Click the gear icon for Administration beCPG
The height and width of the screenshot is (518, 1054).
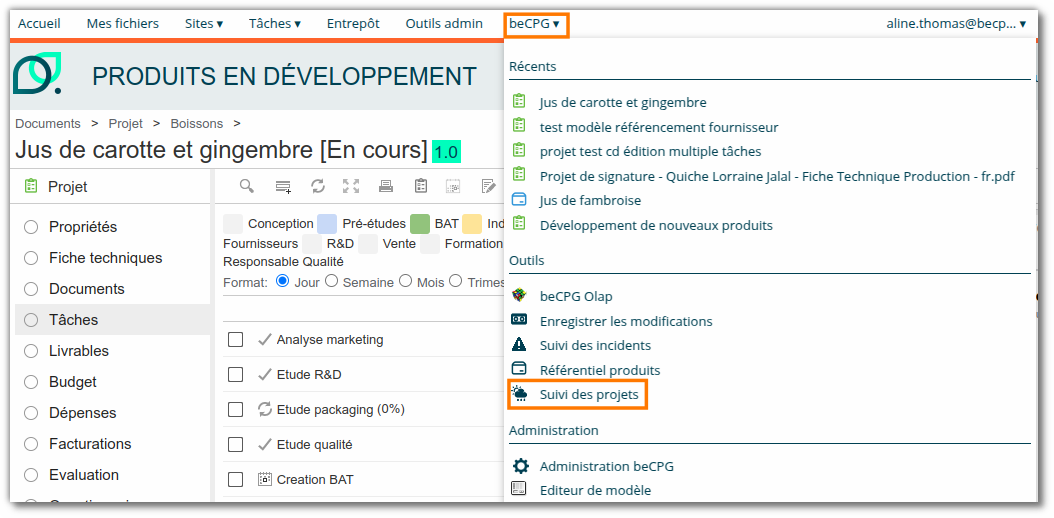520,466
